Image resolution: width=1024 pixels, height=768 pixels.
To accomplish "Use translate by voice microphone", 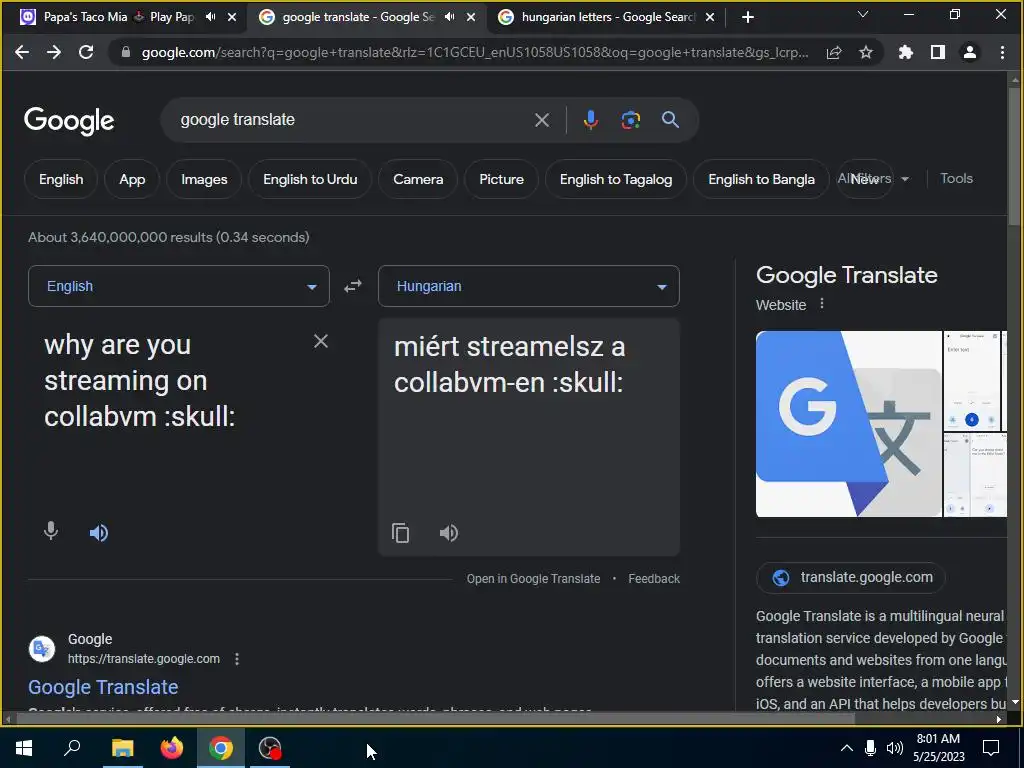I will (51, 532).
